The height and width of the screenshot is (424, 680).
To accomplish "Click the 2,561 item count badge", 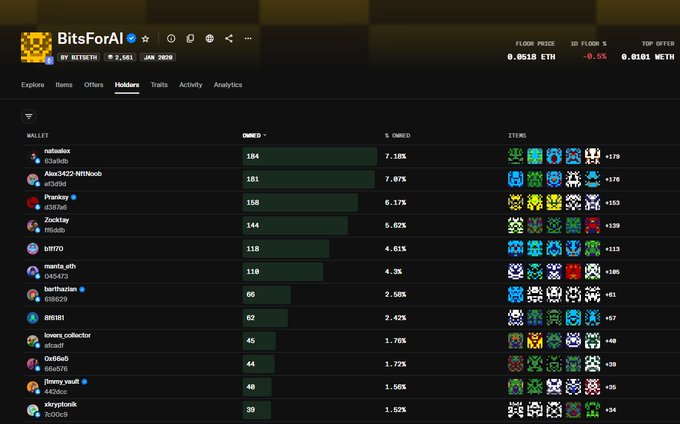I will coord(120,57).
